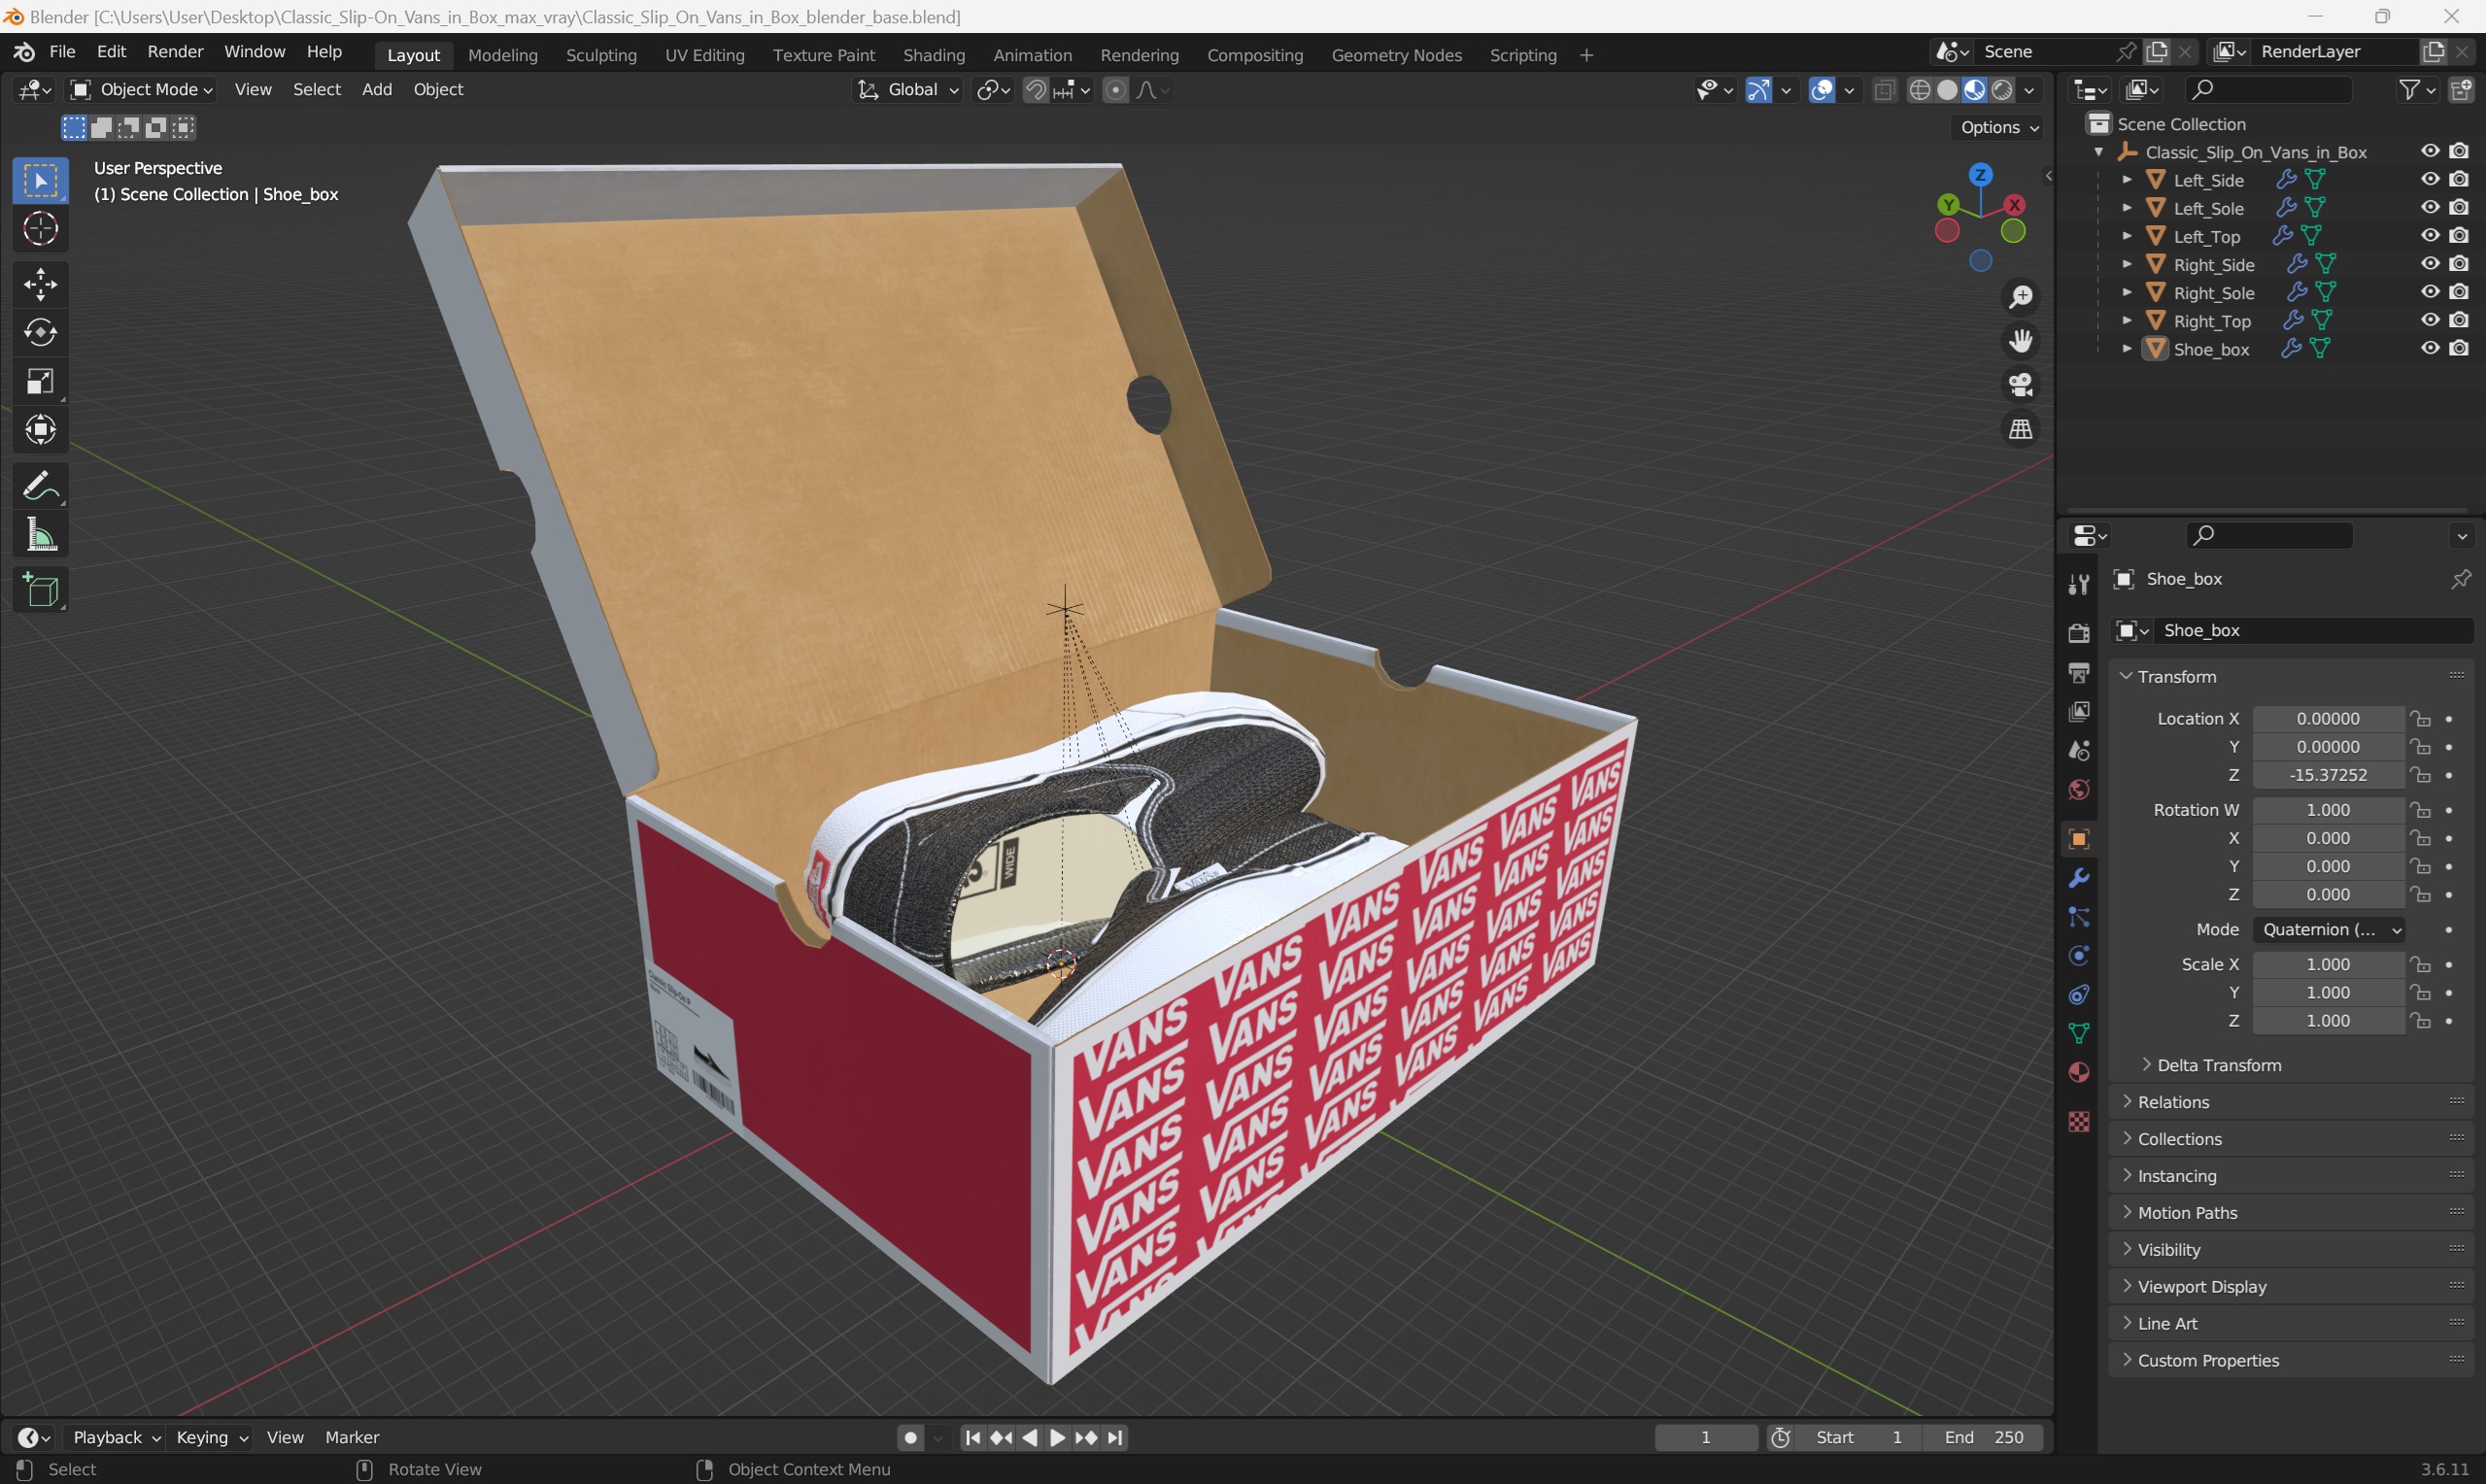Select the Select Box tool
The width and height of the screenshot is (2486, 1484).
tap(41, 181)
